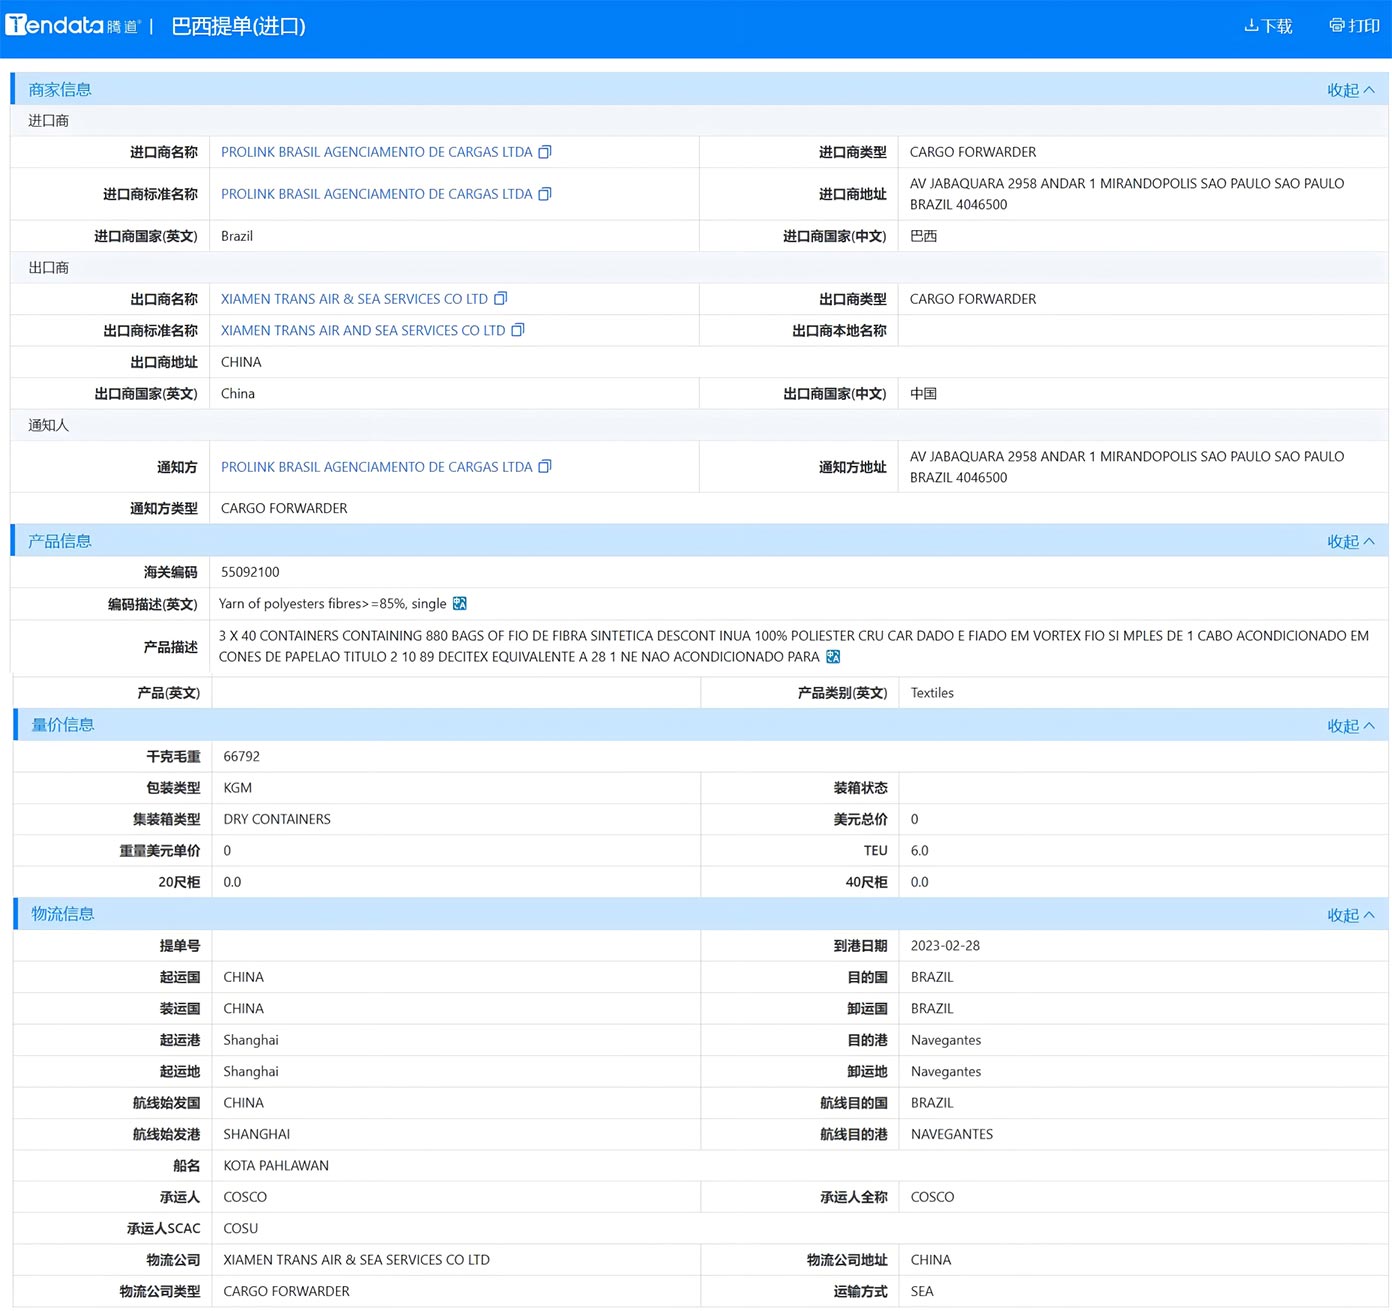Open XIAMEN TRANS AIR & SEA SERVICES link
The image size is (1392, 1311).
[x=354, y=299]
